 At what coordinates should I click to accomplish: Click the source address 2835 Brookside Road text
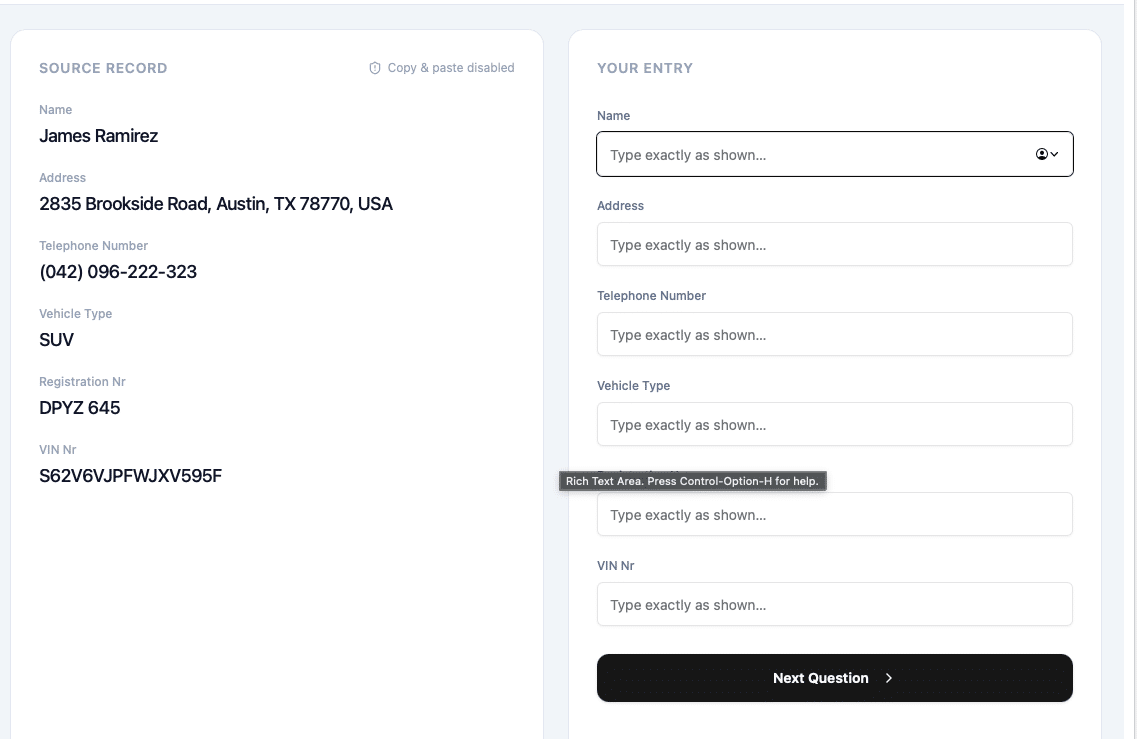click(x=125, y=205)
